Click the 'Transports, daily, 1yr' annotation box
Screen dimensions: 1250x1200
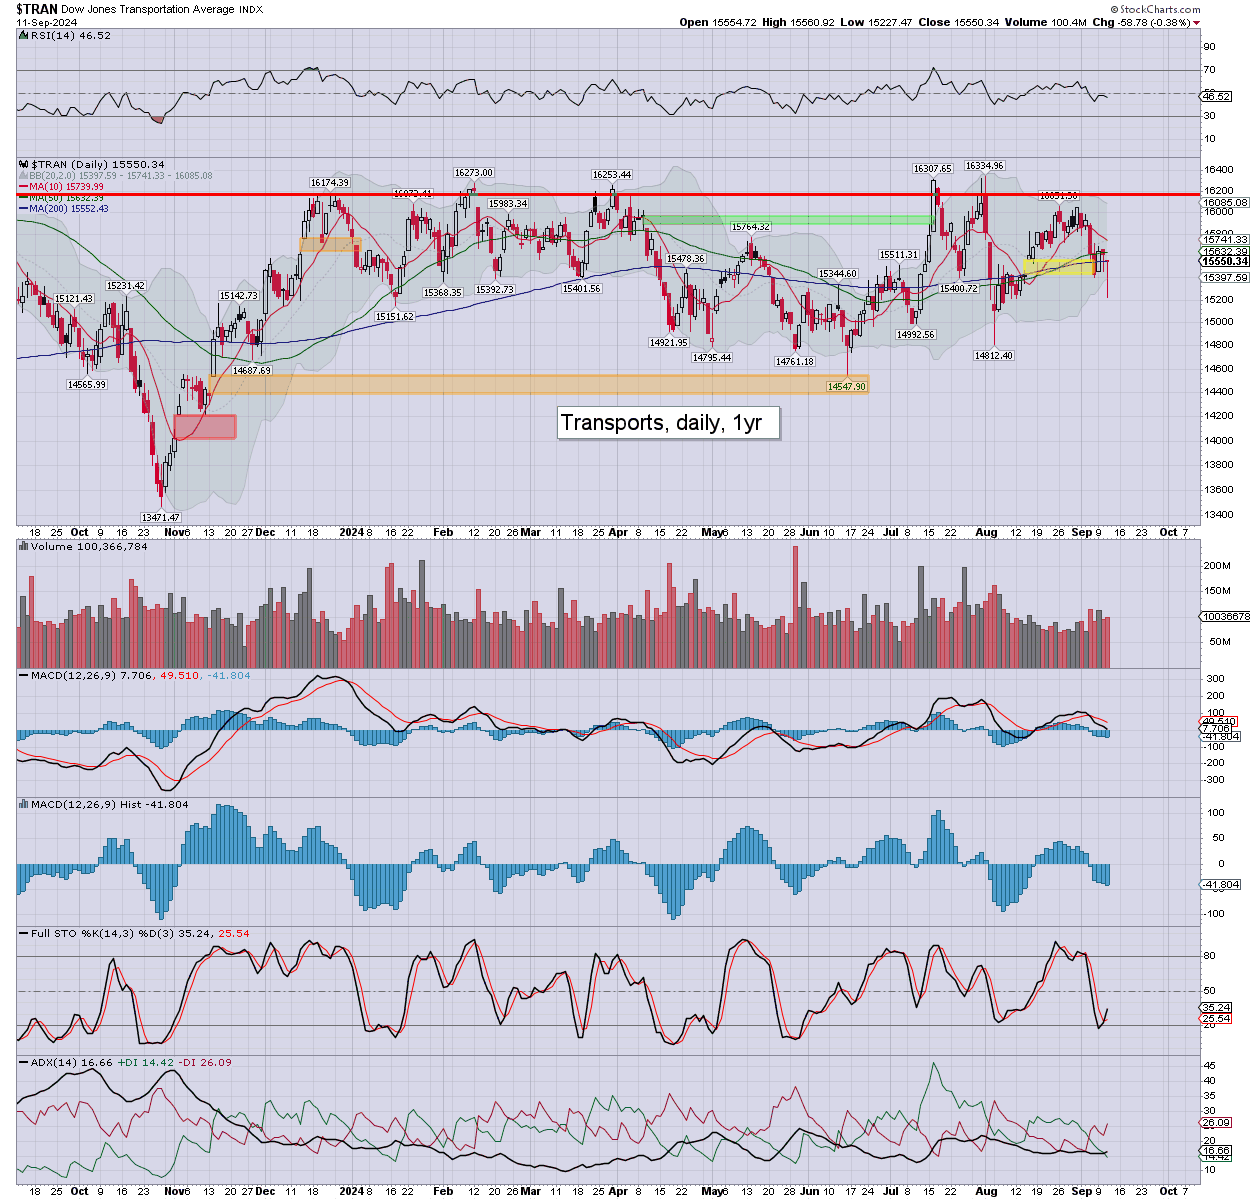[667, 423]
